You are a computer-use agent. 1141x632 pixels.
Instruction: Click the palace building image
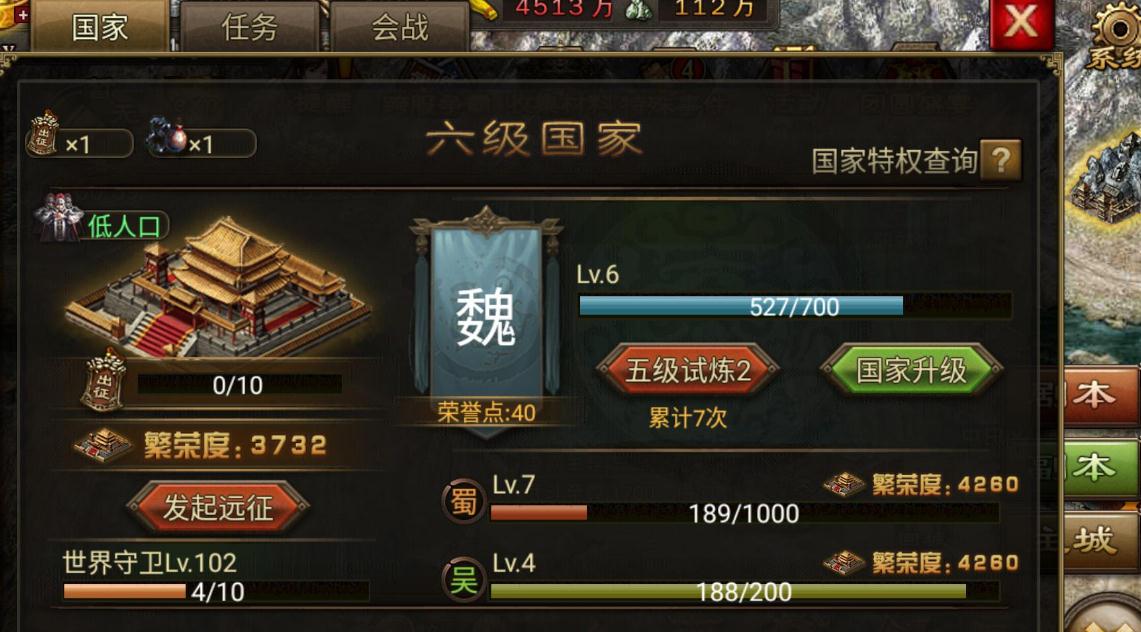tap(216, 287)
